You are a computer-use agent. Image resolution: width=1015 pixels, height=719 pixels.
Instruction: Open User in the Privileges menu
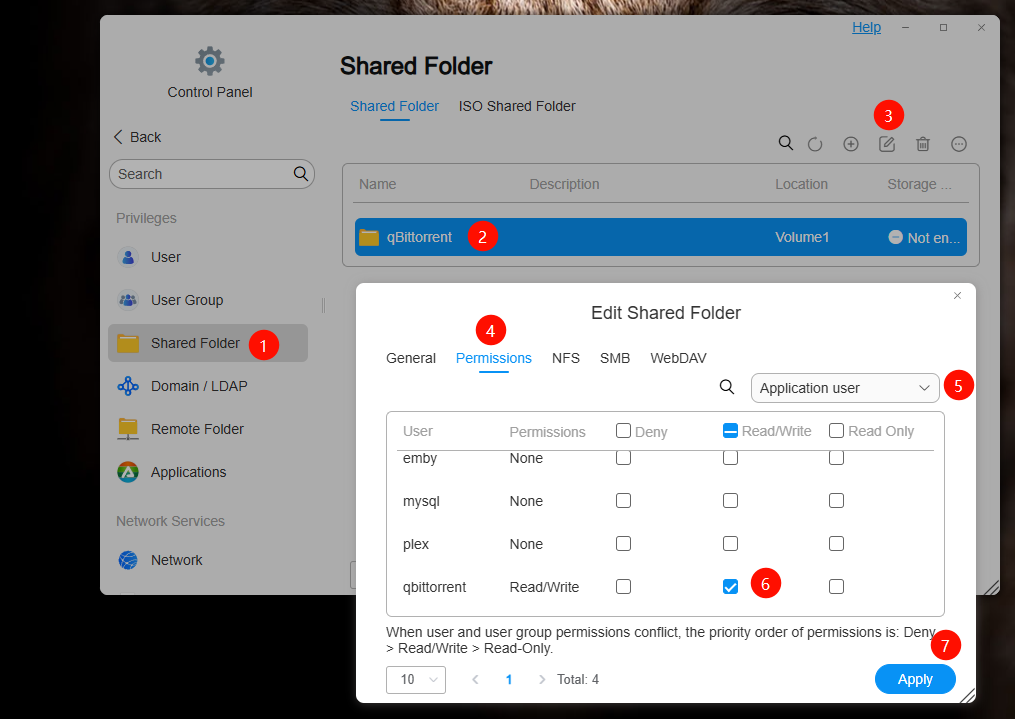pyautogui.click(x=208, y=257)
